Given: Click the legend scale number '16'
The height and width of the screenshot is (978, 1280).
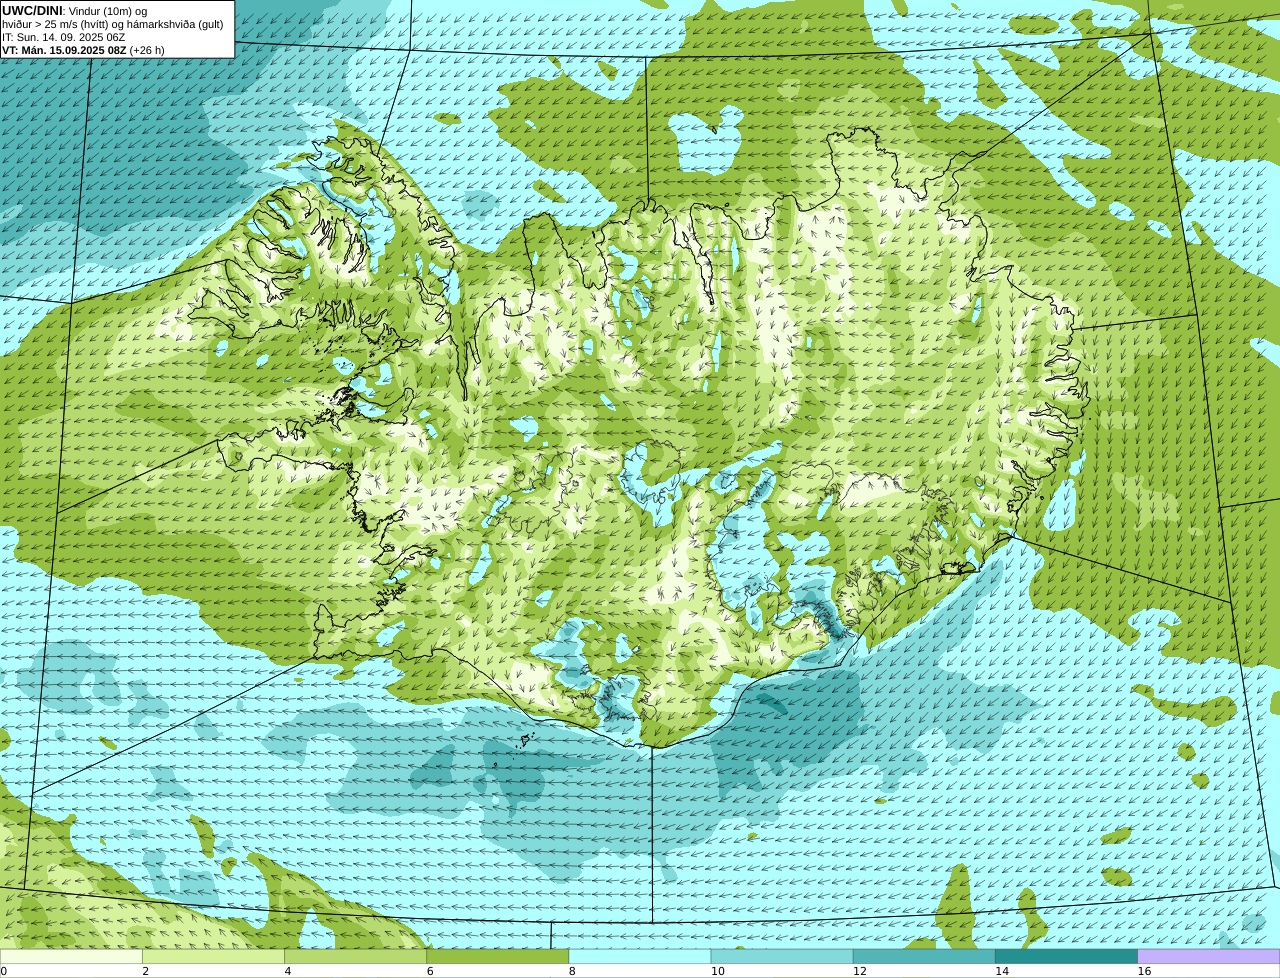Looking at the screenshot, I should [x=1145, y=971].
